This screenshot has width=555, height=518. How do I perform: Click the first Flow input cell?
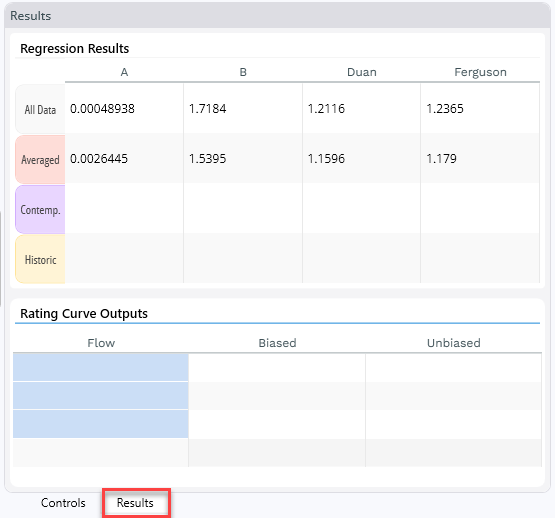[101, 367]
